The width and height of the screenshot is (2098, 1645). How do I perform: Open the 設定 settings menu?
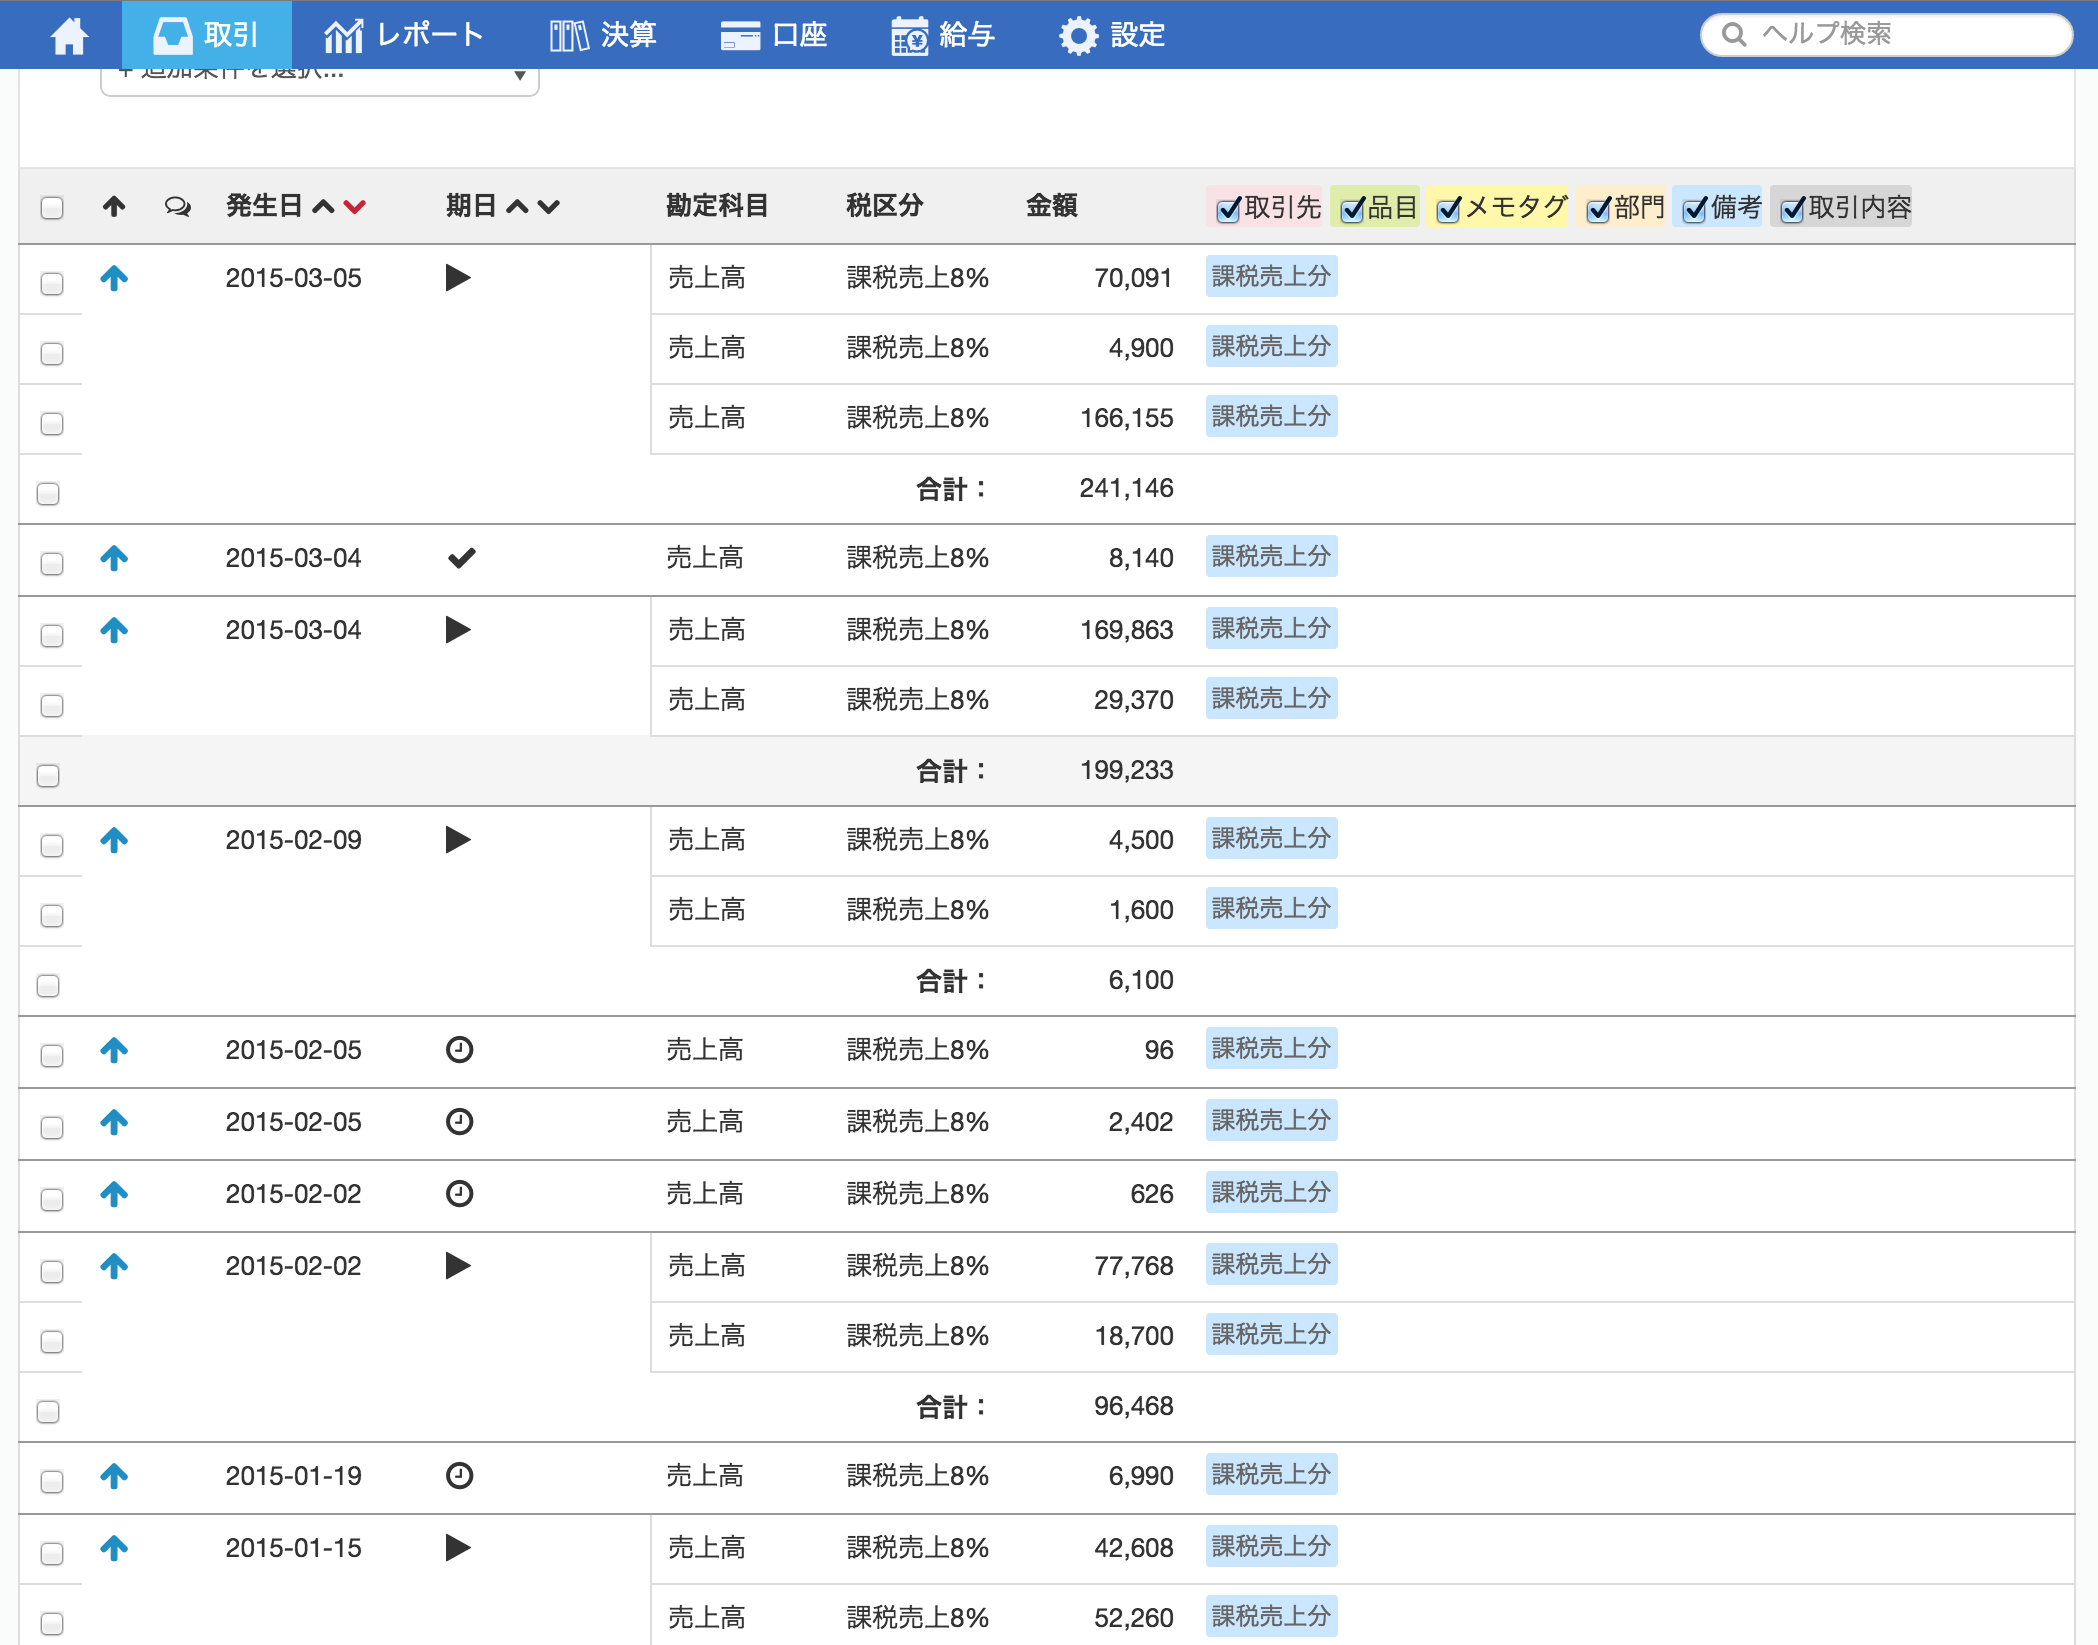click(1112, 36)
